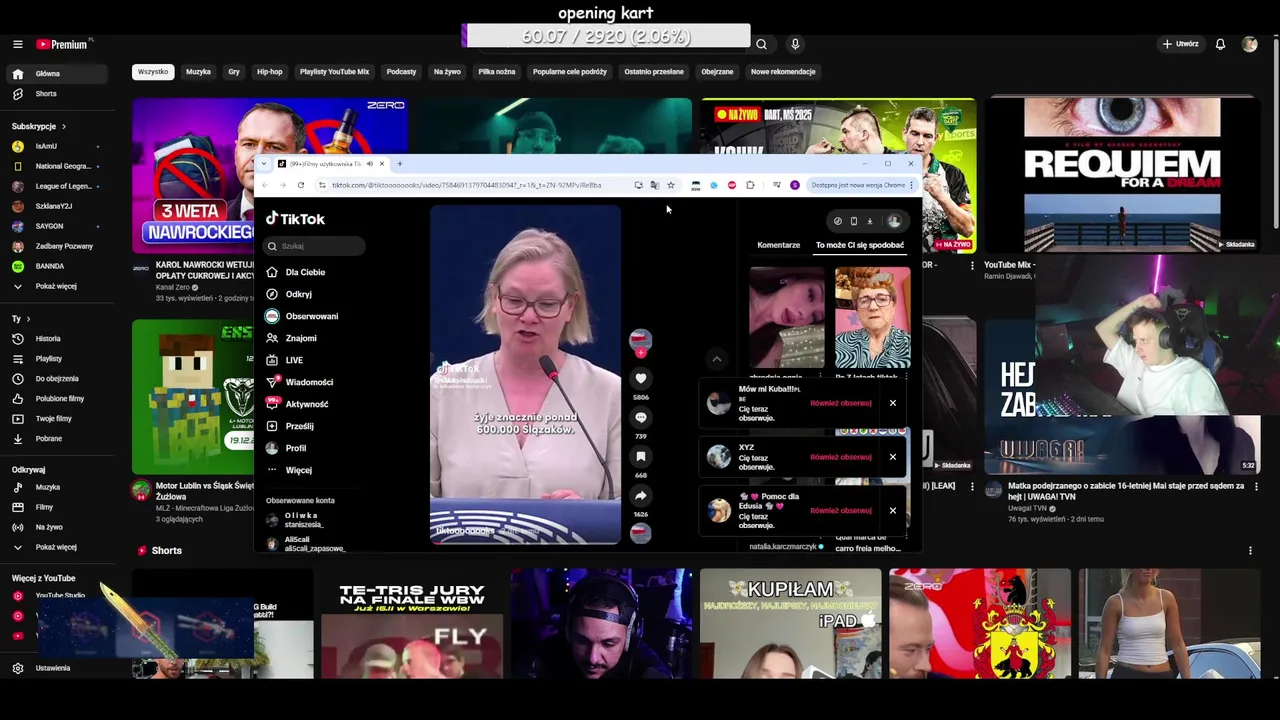Open YouTube voice search microphone
Screen dimensions: 1280x720
(x=795, y=44)
